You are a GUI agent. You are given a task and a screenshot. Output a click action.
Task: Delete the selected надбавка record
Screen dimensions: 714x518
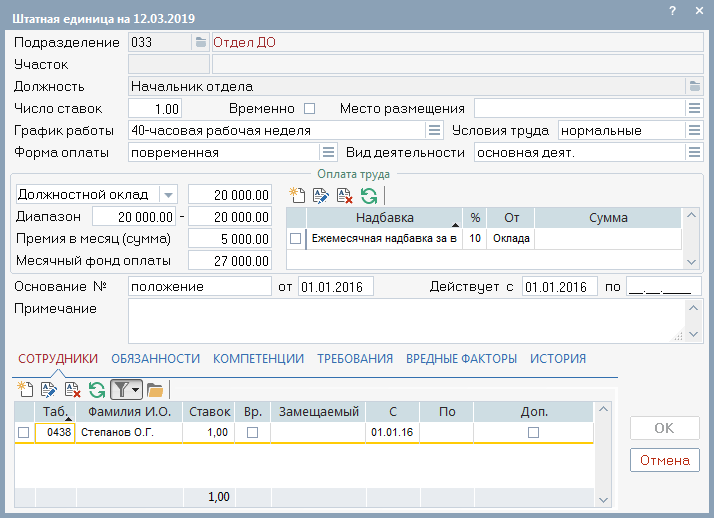pos(345,196)
